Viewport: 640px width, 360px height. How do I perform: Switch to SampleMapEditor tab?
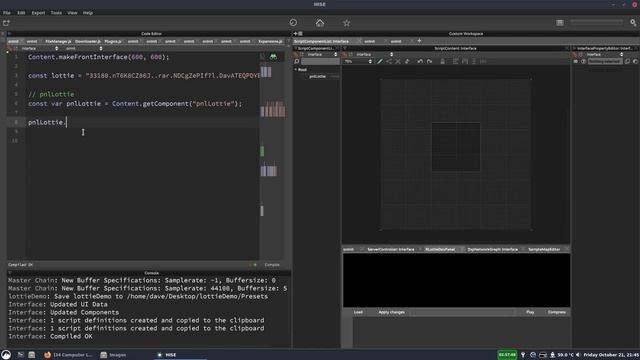click(544, 249)
